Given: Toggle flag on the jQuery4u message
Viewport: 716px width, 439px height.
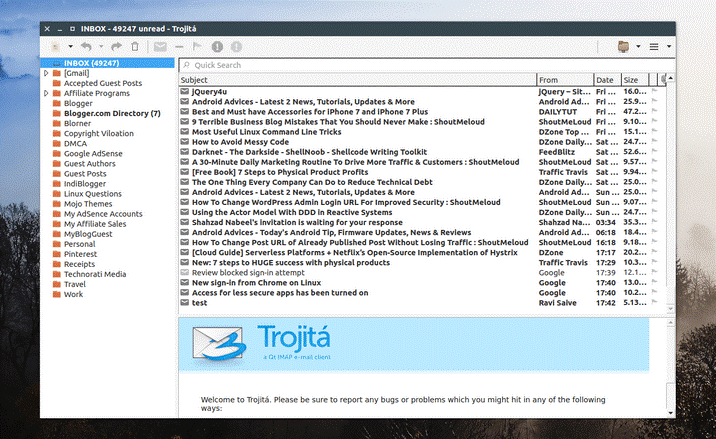Looking at the screenshot, I should [654, 91].
